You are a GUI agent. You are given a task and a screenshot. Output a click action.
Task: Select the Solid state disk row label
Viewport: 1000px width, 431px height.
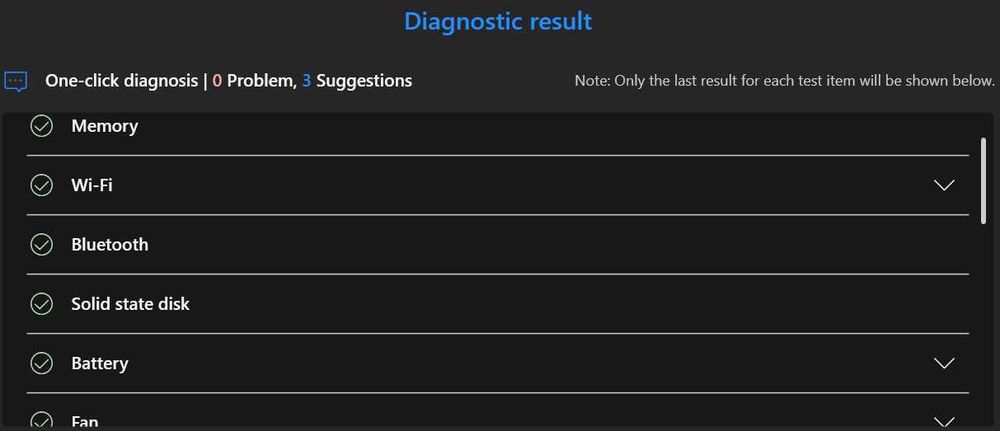coord(130,304)
